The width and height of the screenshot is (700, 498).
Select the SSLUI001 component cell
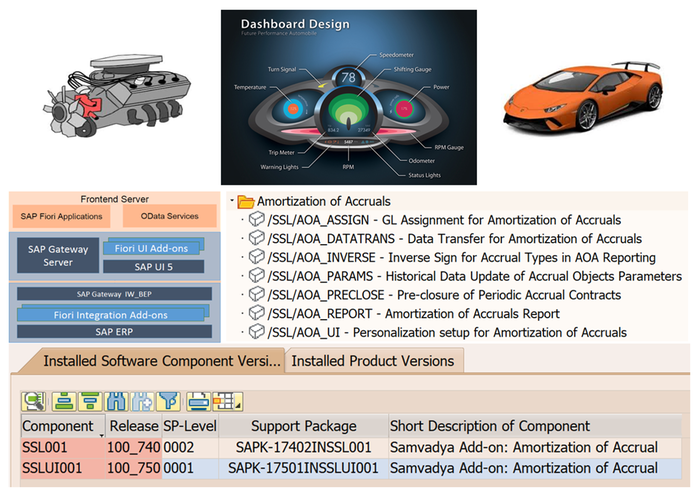63,469
